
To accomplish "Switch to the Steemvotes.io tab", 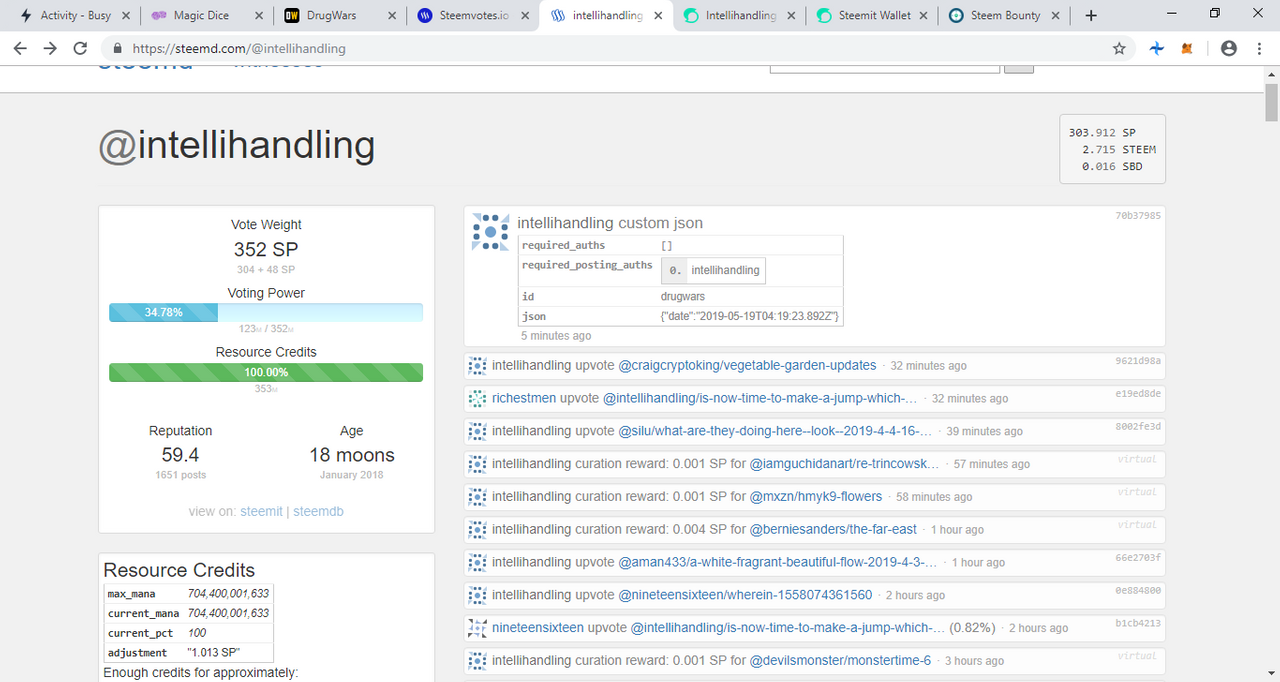I will click(x=472, y=15).
